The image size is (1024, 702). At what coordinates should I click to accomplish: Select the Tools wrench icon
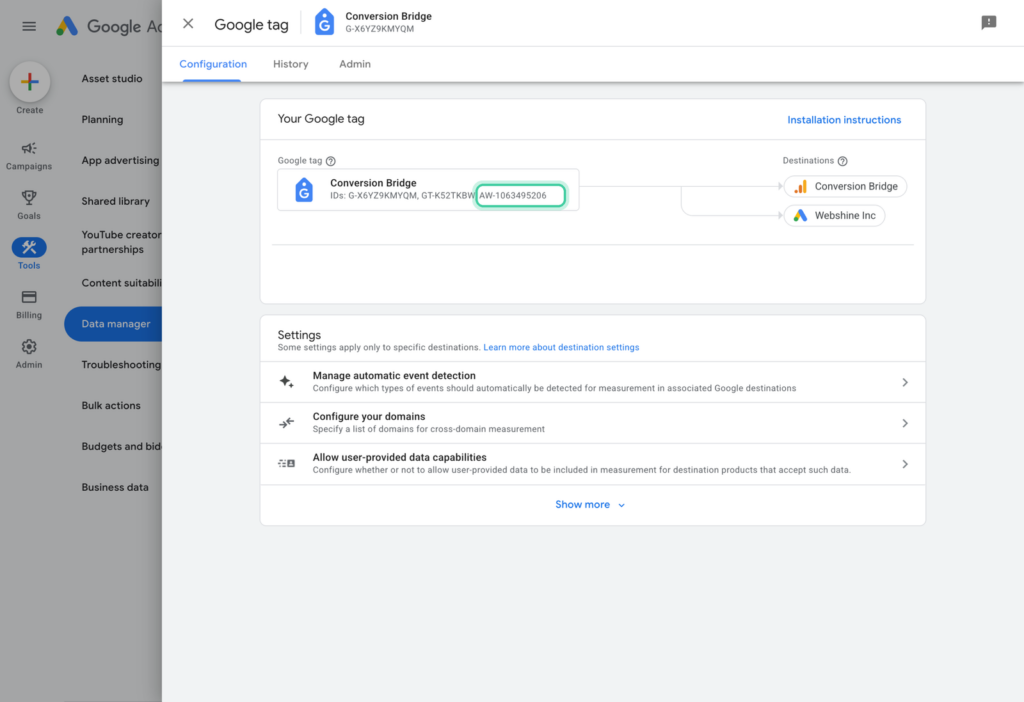(29, 247)
